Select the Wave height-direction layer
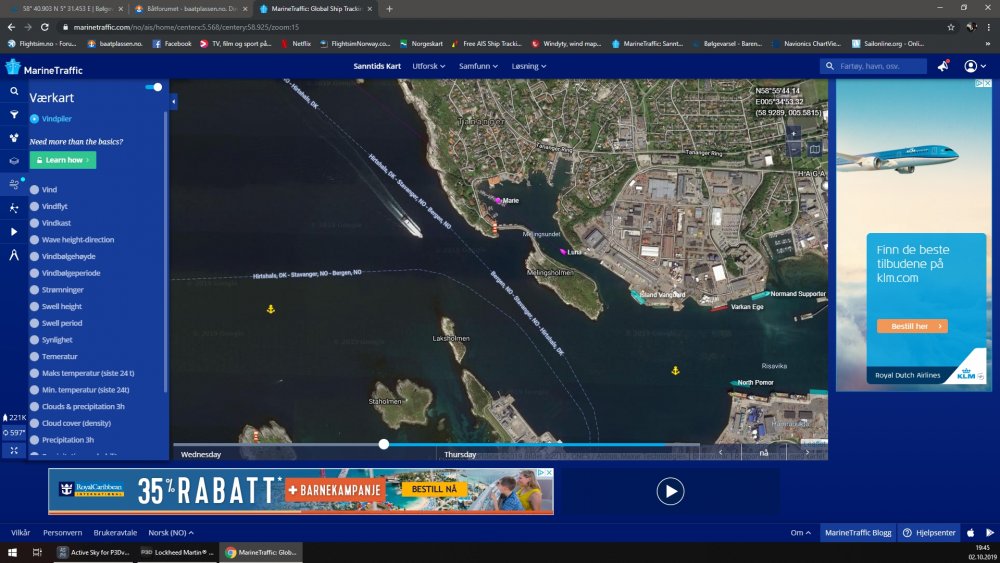 click(34, 240)
